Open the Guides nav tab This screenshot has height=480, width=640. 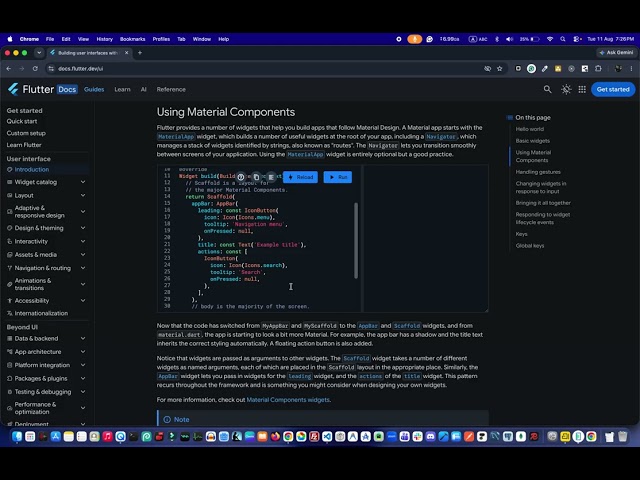point(94,89)
